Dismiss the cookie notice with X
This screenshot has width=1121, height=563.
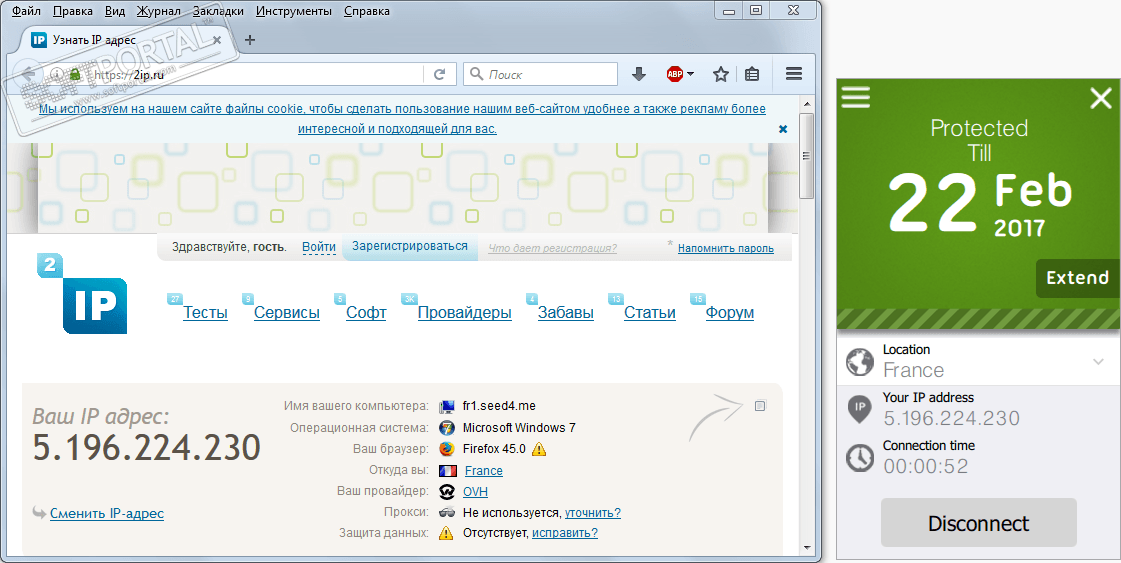783,129
